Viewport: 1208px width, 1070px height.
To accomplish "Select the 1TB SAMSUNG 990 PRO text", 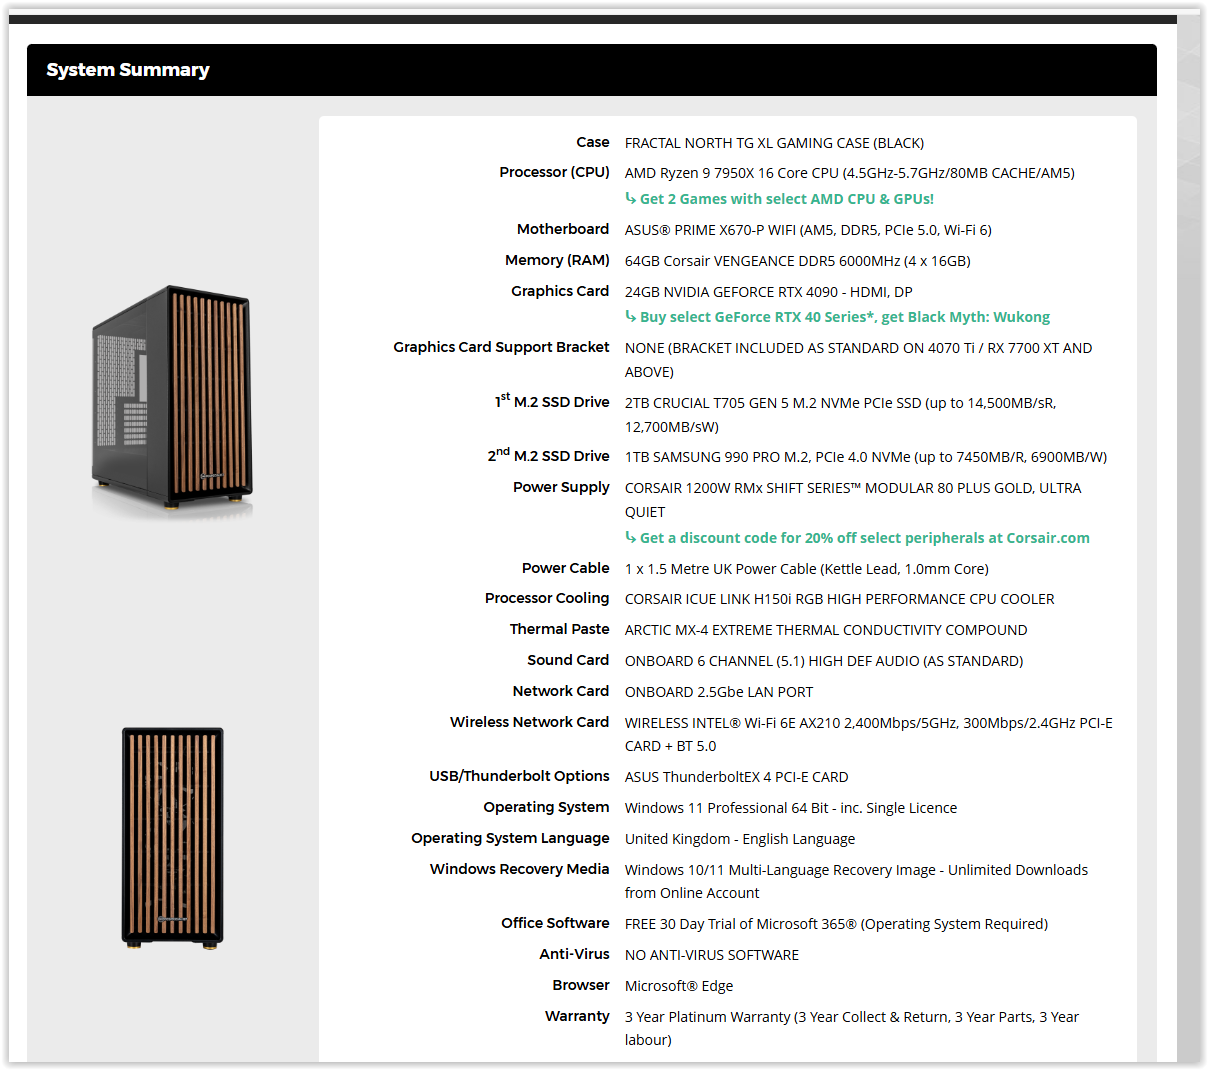I will click(865, 457).
